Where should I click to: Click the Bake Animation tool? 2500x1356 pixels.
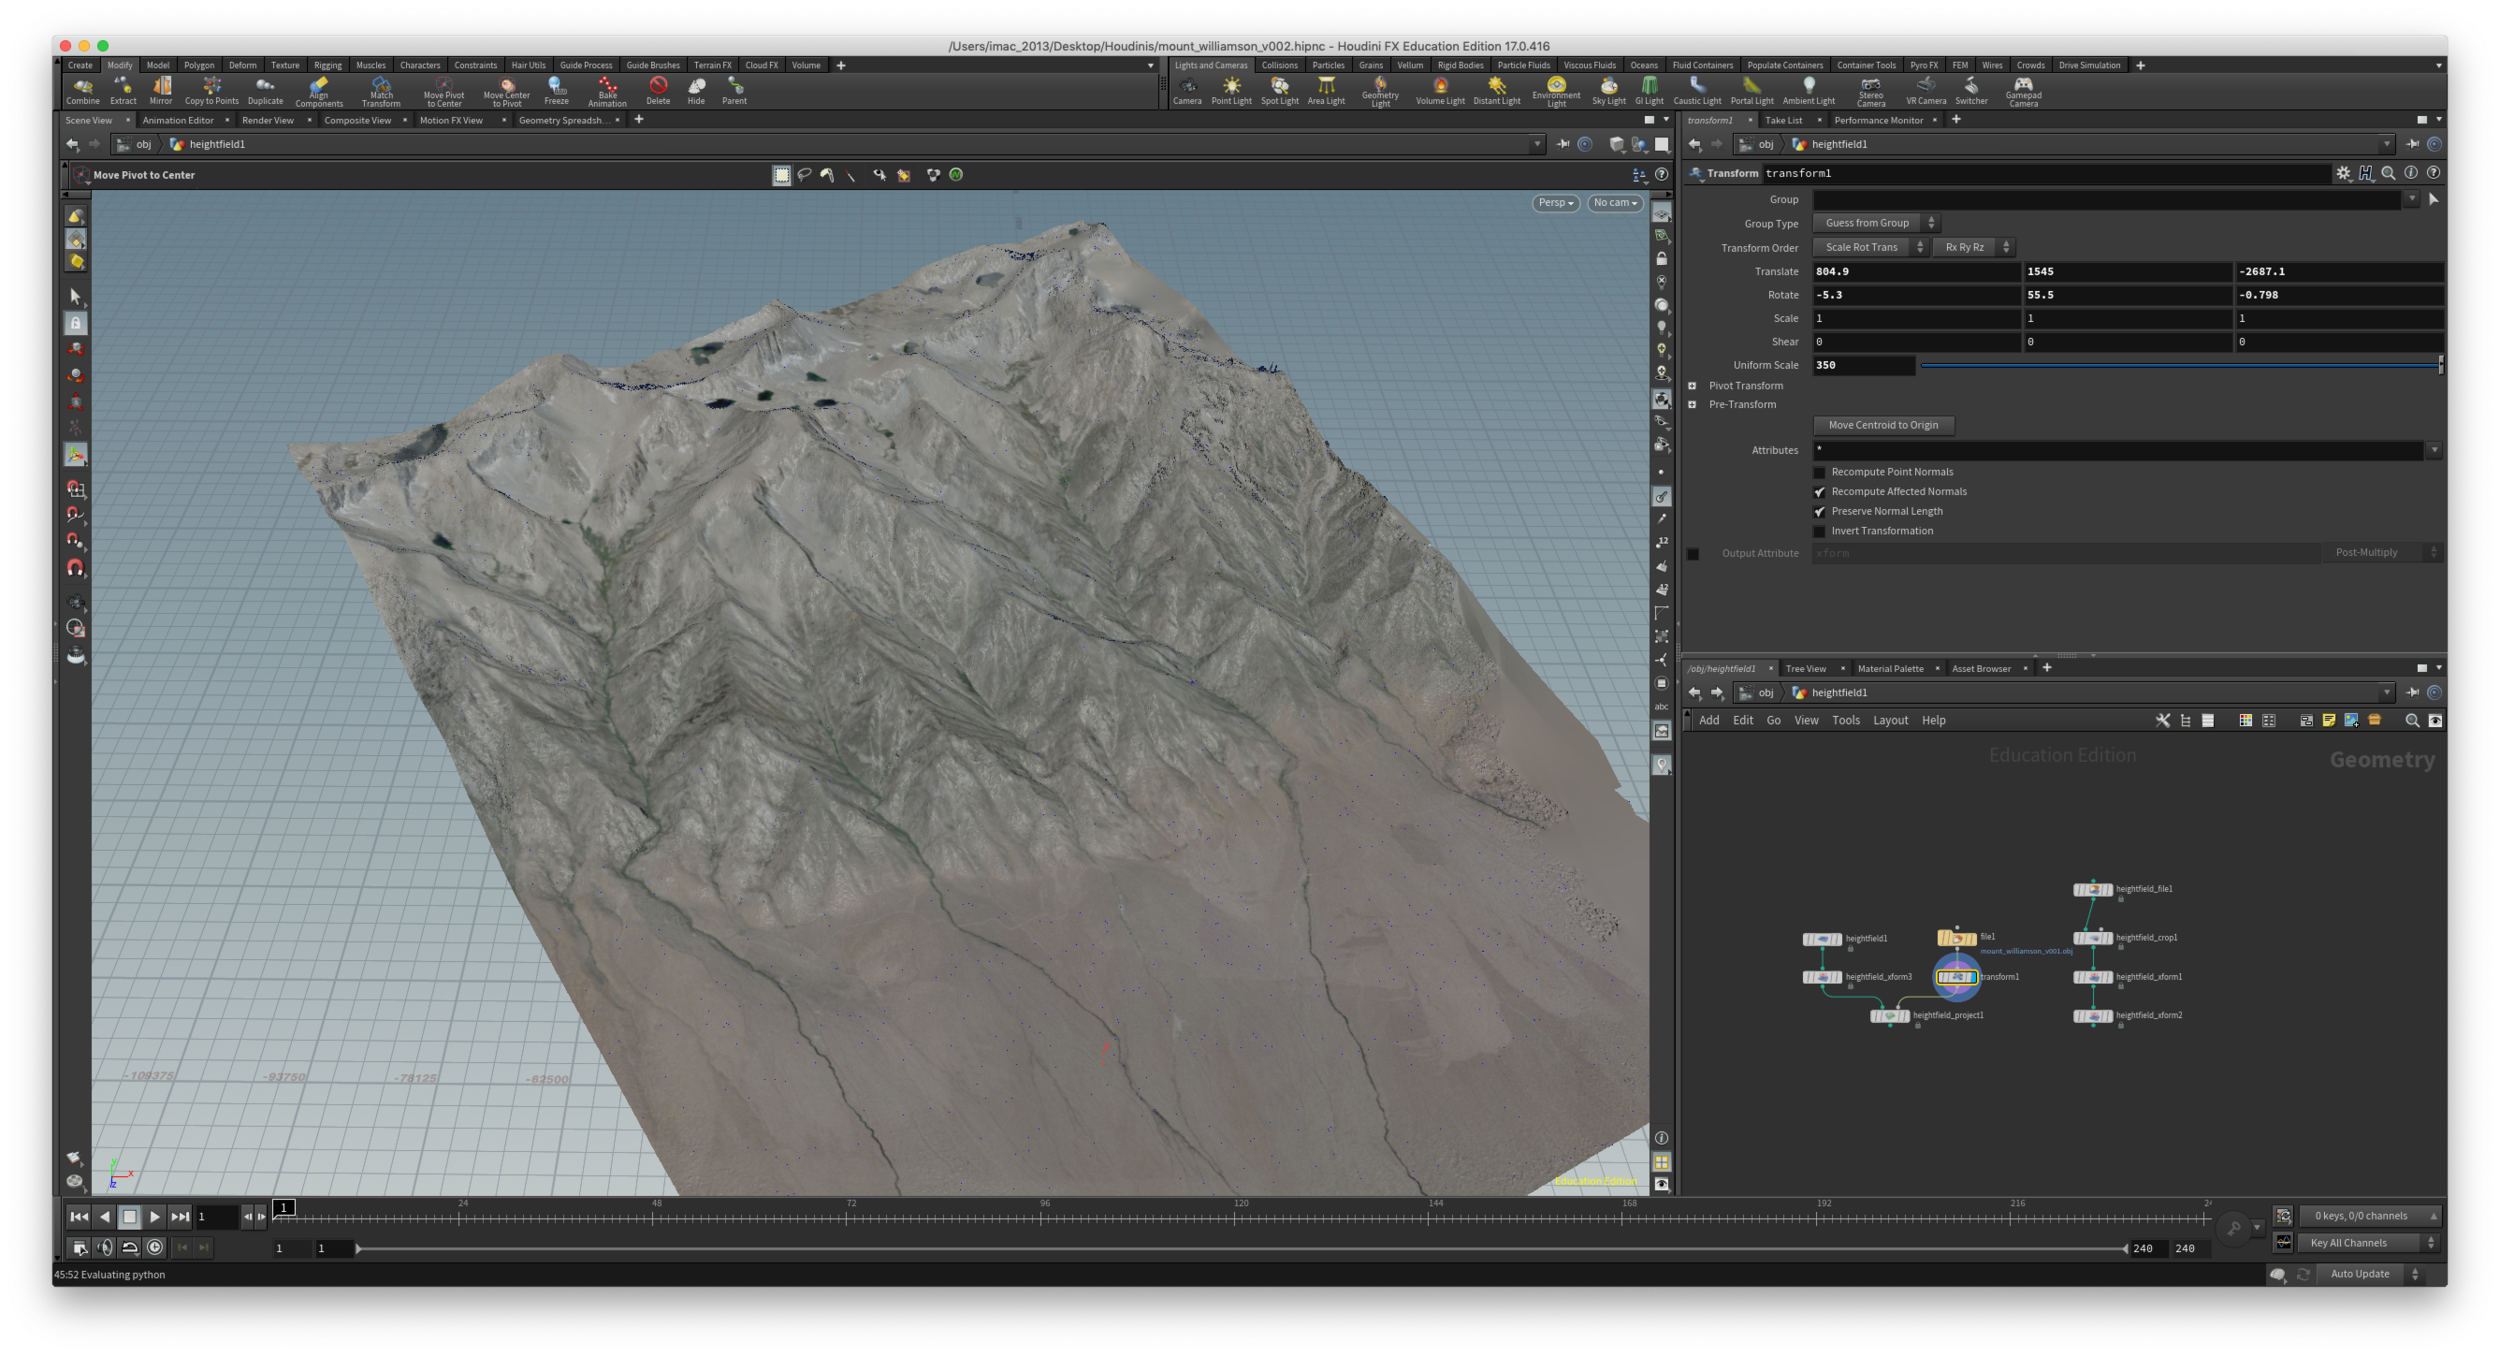point(607,92)
